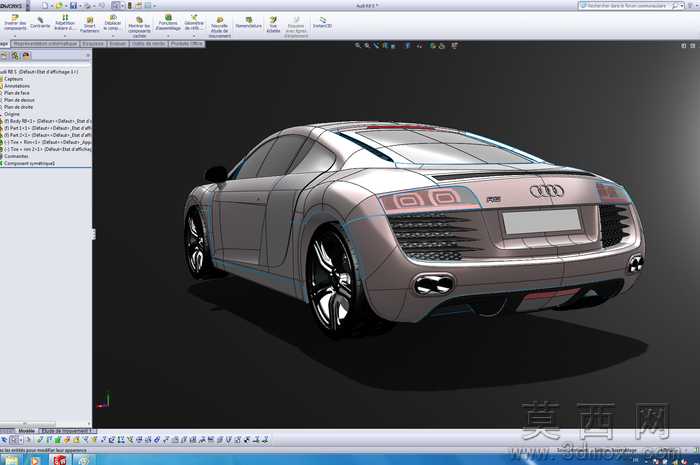Select Plan de face in tree
The image size is (700, 465).
pyautogui.click(x=17, y=93)
